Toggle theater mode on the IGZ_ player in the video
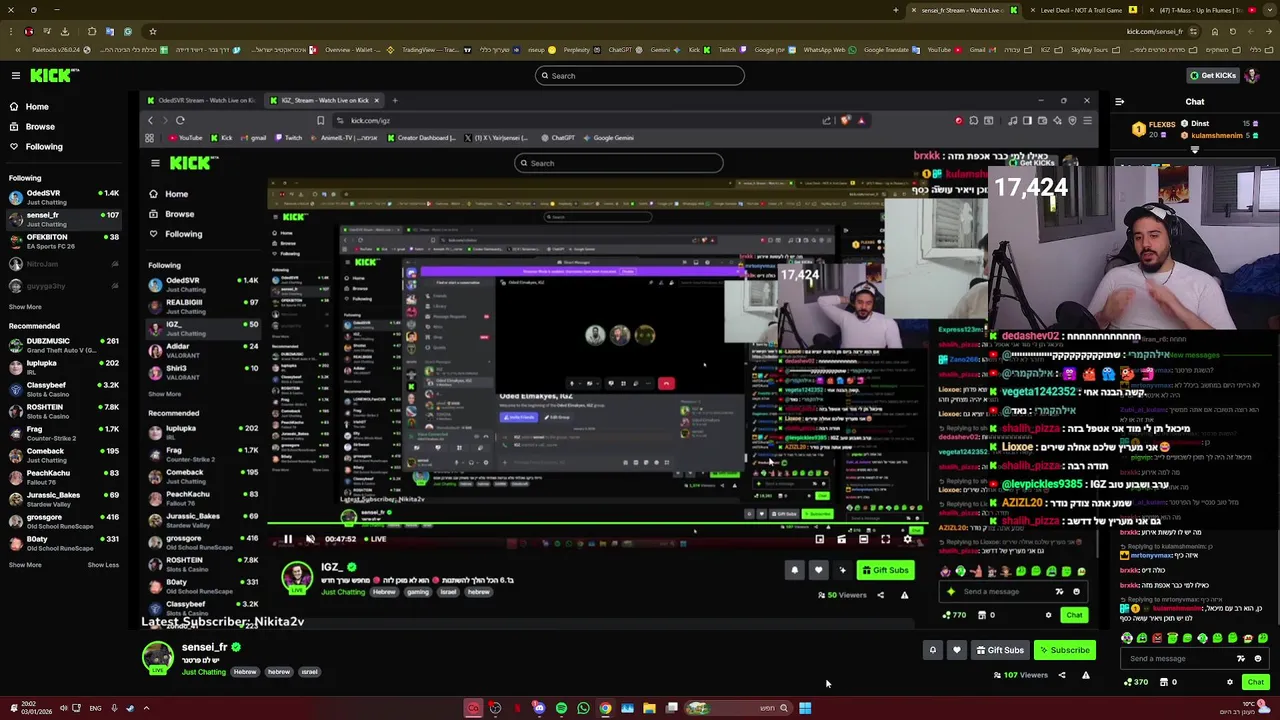1280x720 pixels. coord(863,539)
